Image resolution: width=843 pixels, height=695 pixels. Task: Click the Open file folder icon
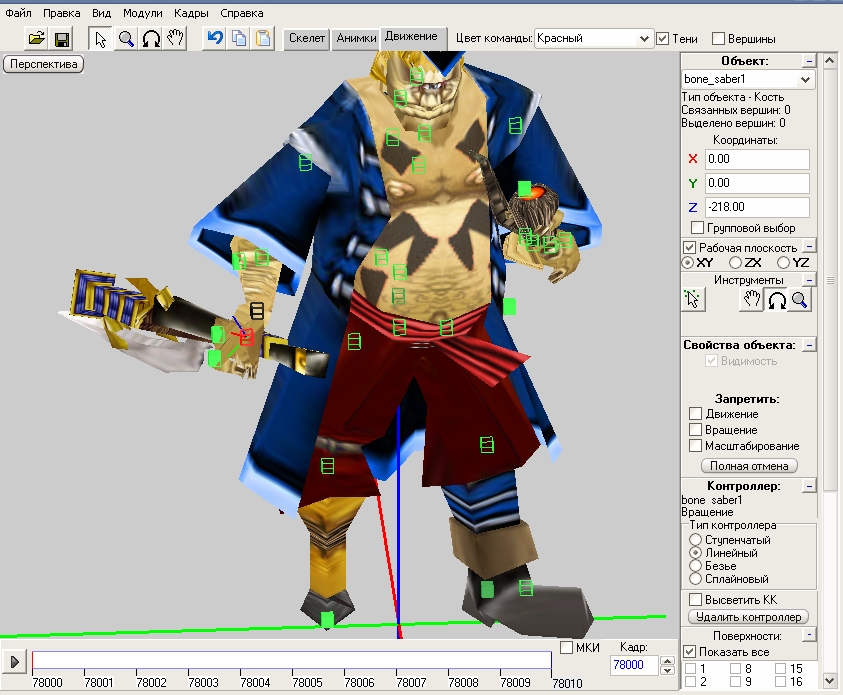pos(37,39)
